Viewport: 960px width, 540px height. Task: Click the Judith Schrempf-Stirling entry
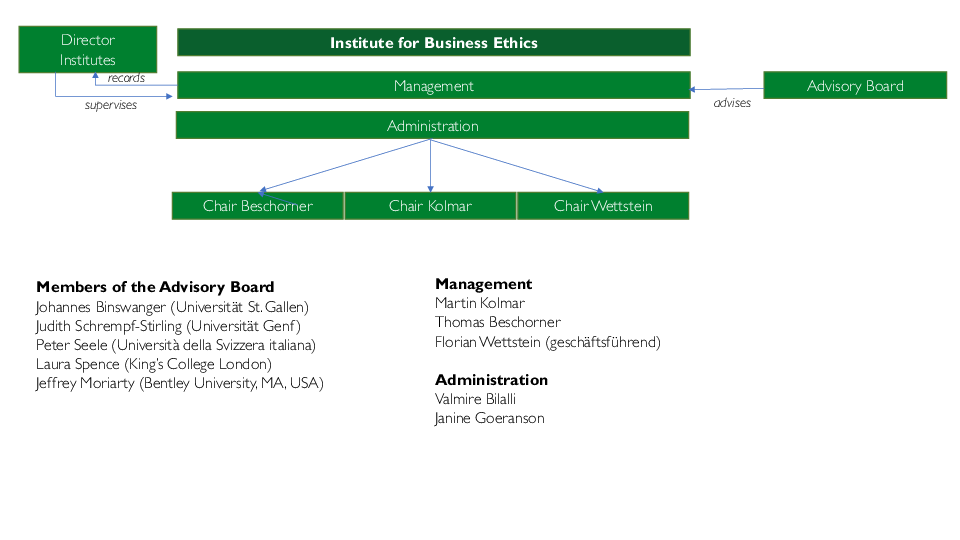coord(168,326)
